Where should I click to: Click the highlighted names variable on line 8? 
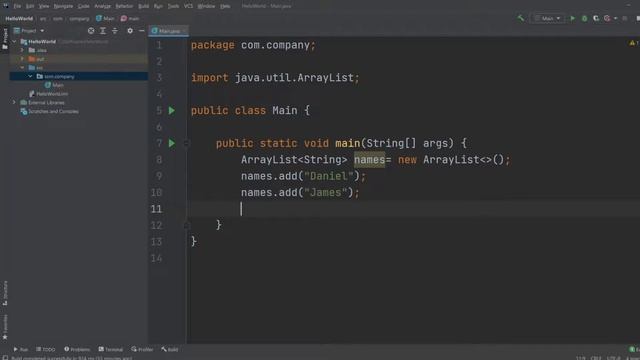coord(369,160)
